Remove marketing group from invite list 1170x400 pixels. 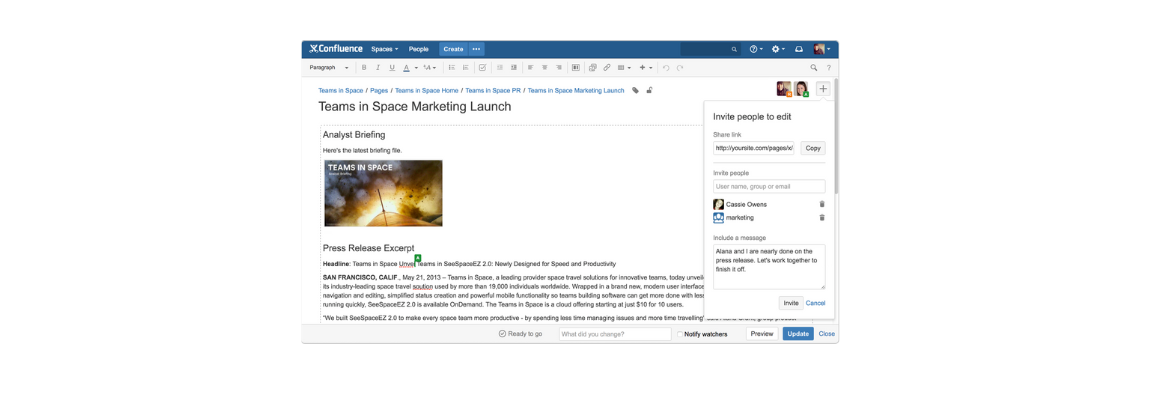822,217
